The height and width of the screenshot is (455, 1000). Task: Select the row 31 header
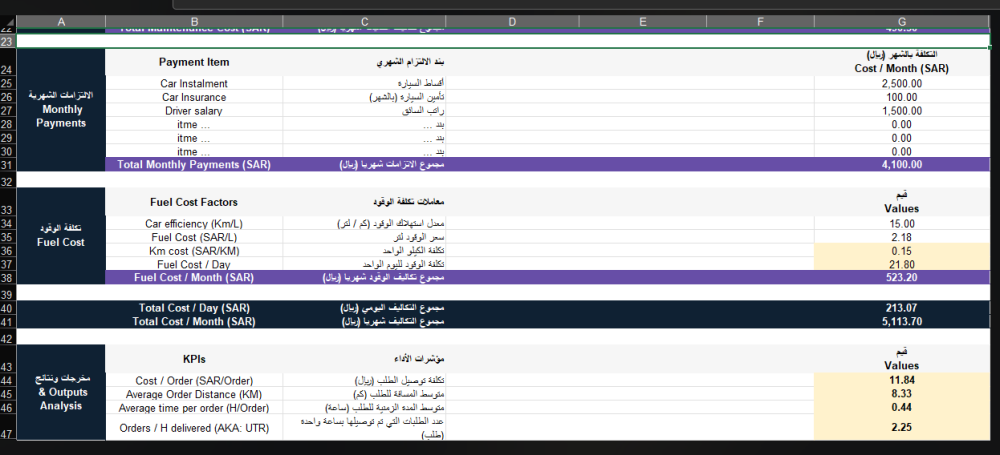[x=7, y=165]
